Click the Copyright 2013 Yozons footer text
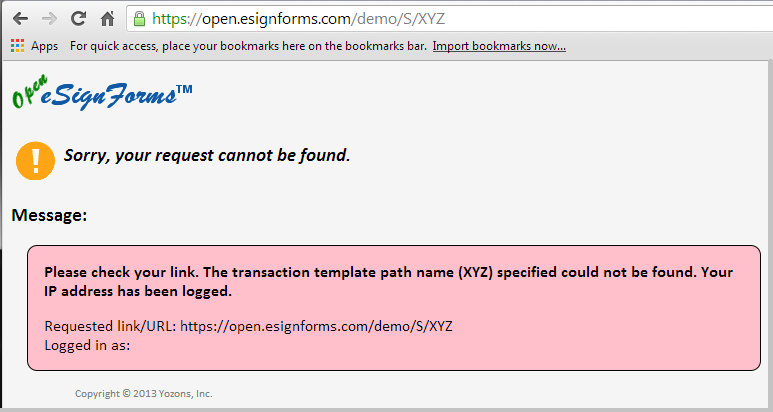The height and width of the screenshot is (412, 773). pos(144,394)
